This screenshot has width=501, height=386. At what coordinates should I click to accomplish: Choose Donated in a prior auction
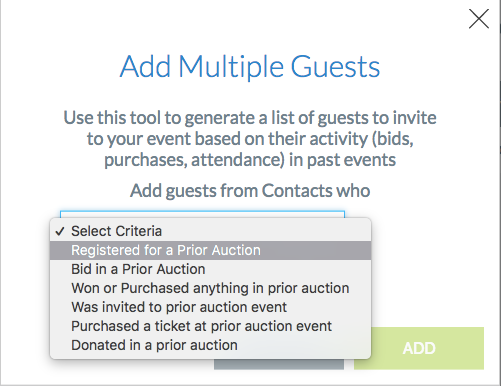(210, 345)
